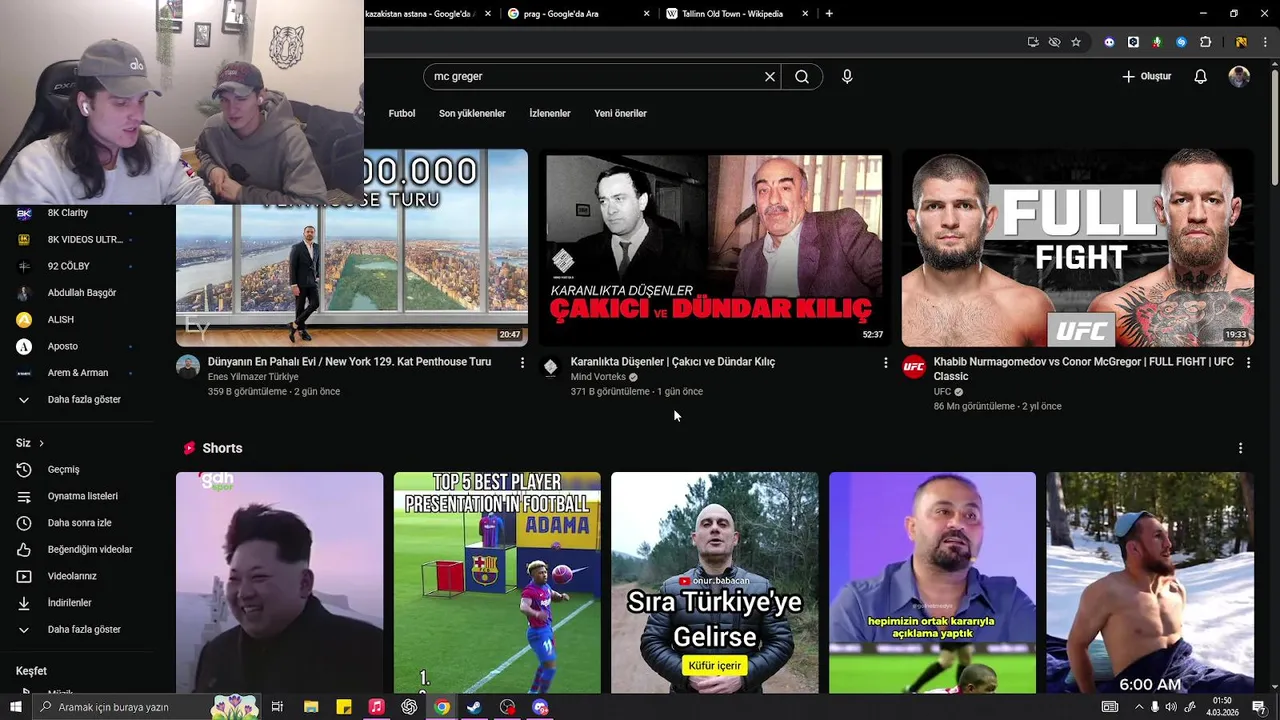This screenshot has width=1280, height=720.
Task: Open the Windows Start menu
Action: [16, 707]
